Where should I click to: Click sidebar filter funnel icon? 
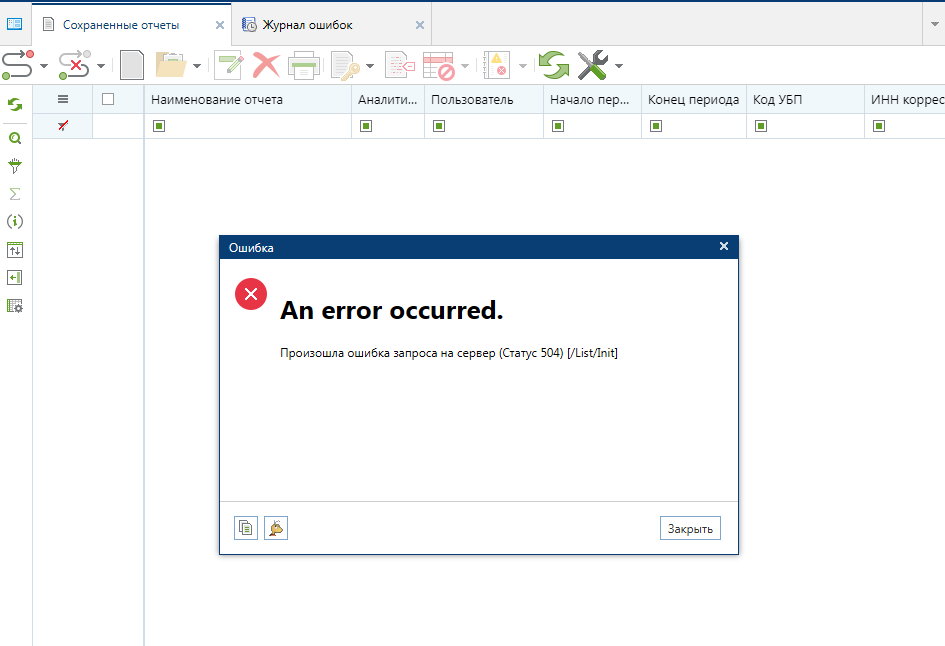coord(15,166)
